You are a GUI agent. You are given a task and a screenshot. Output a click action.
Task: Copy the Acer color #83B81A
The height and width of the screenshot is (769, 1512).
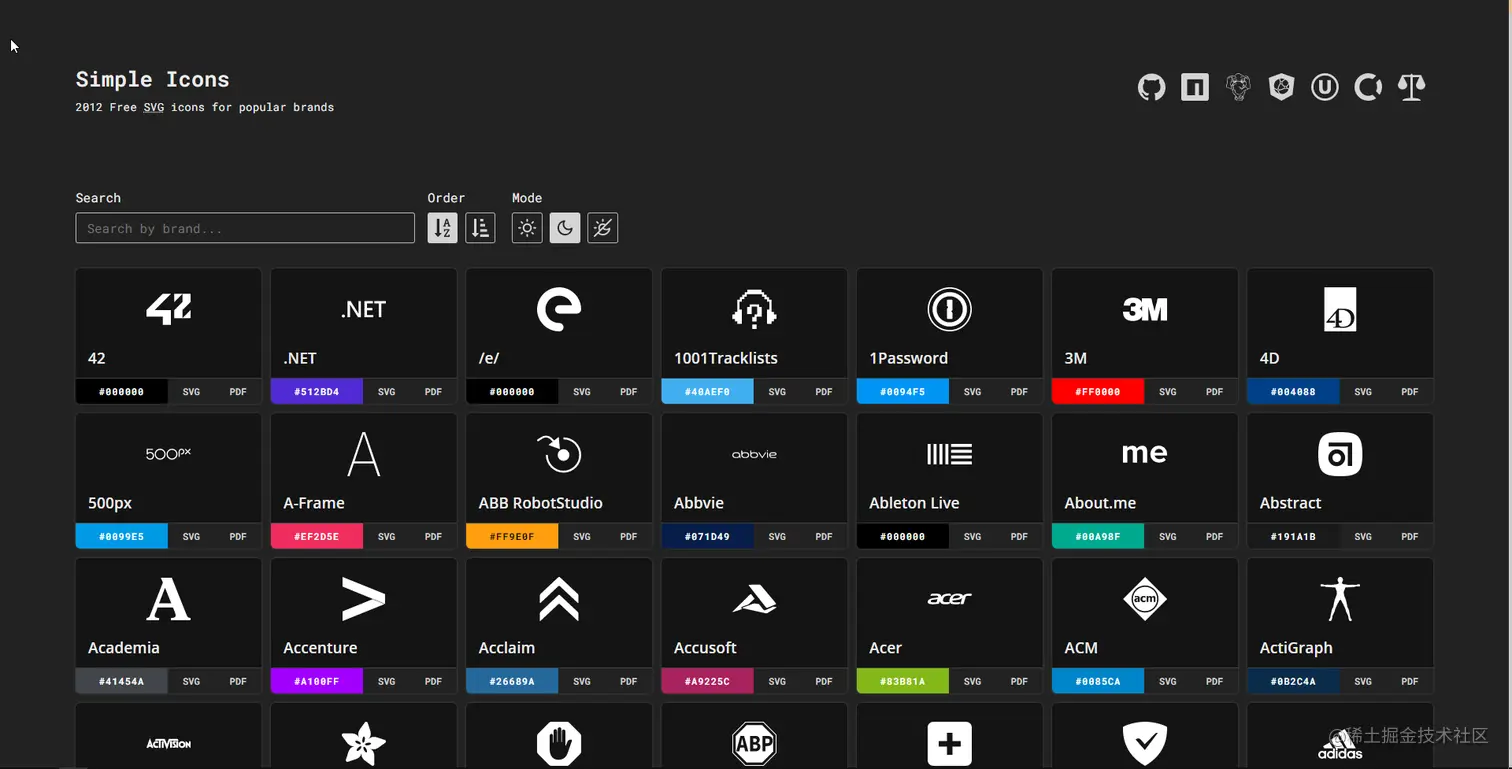(x=903, y=682)
